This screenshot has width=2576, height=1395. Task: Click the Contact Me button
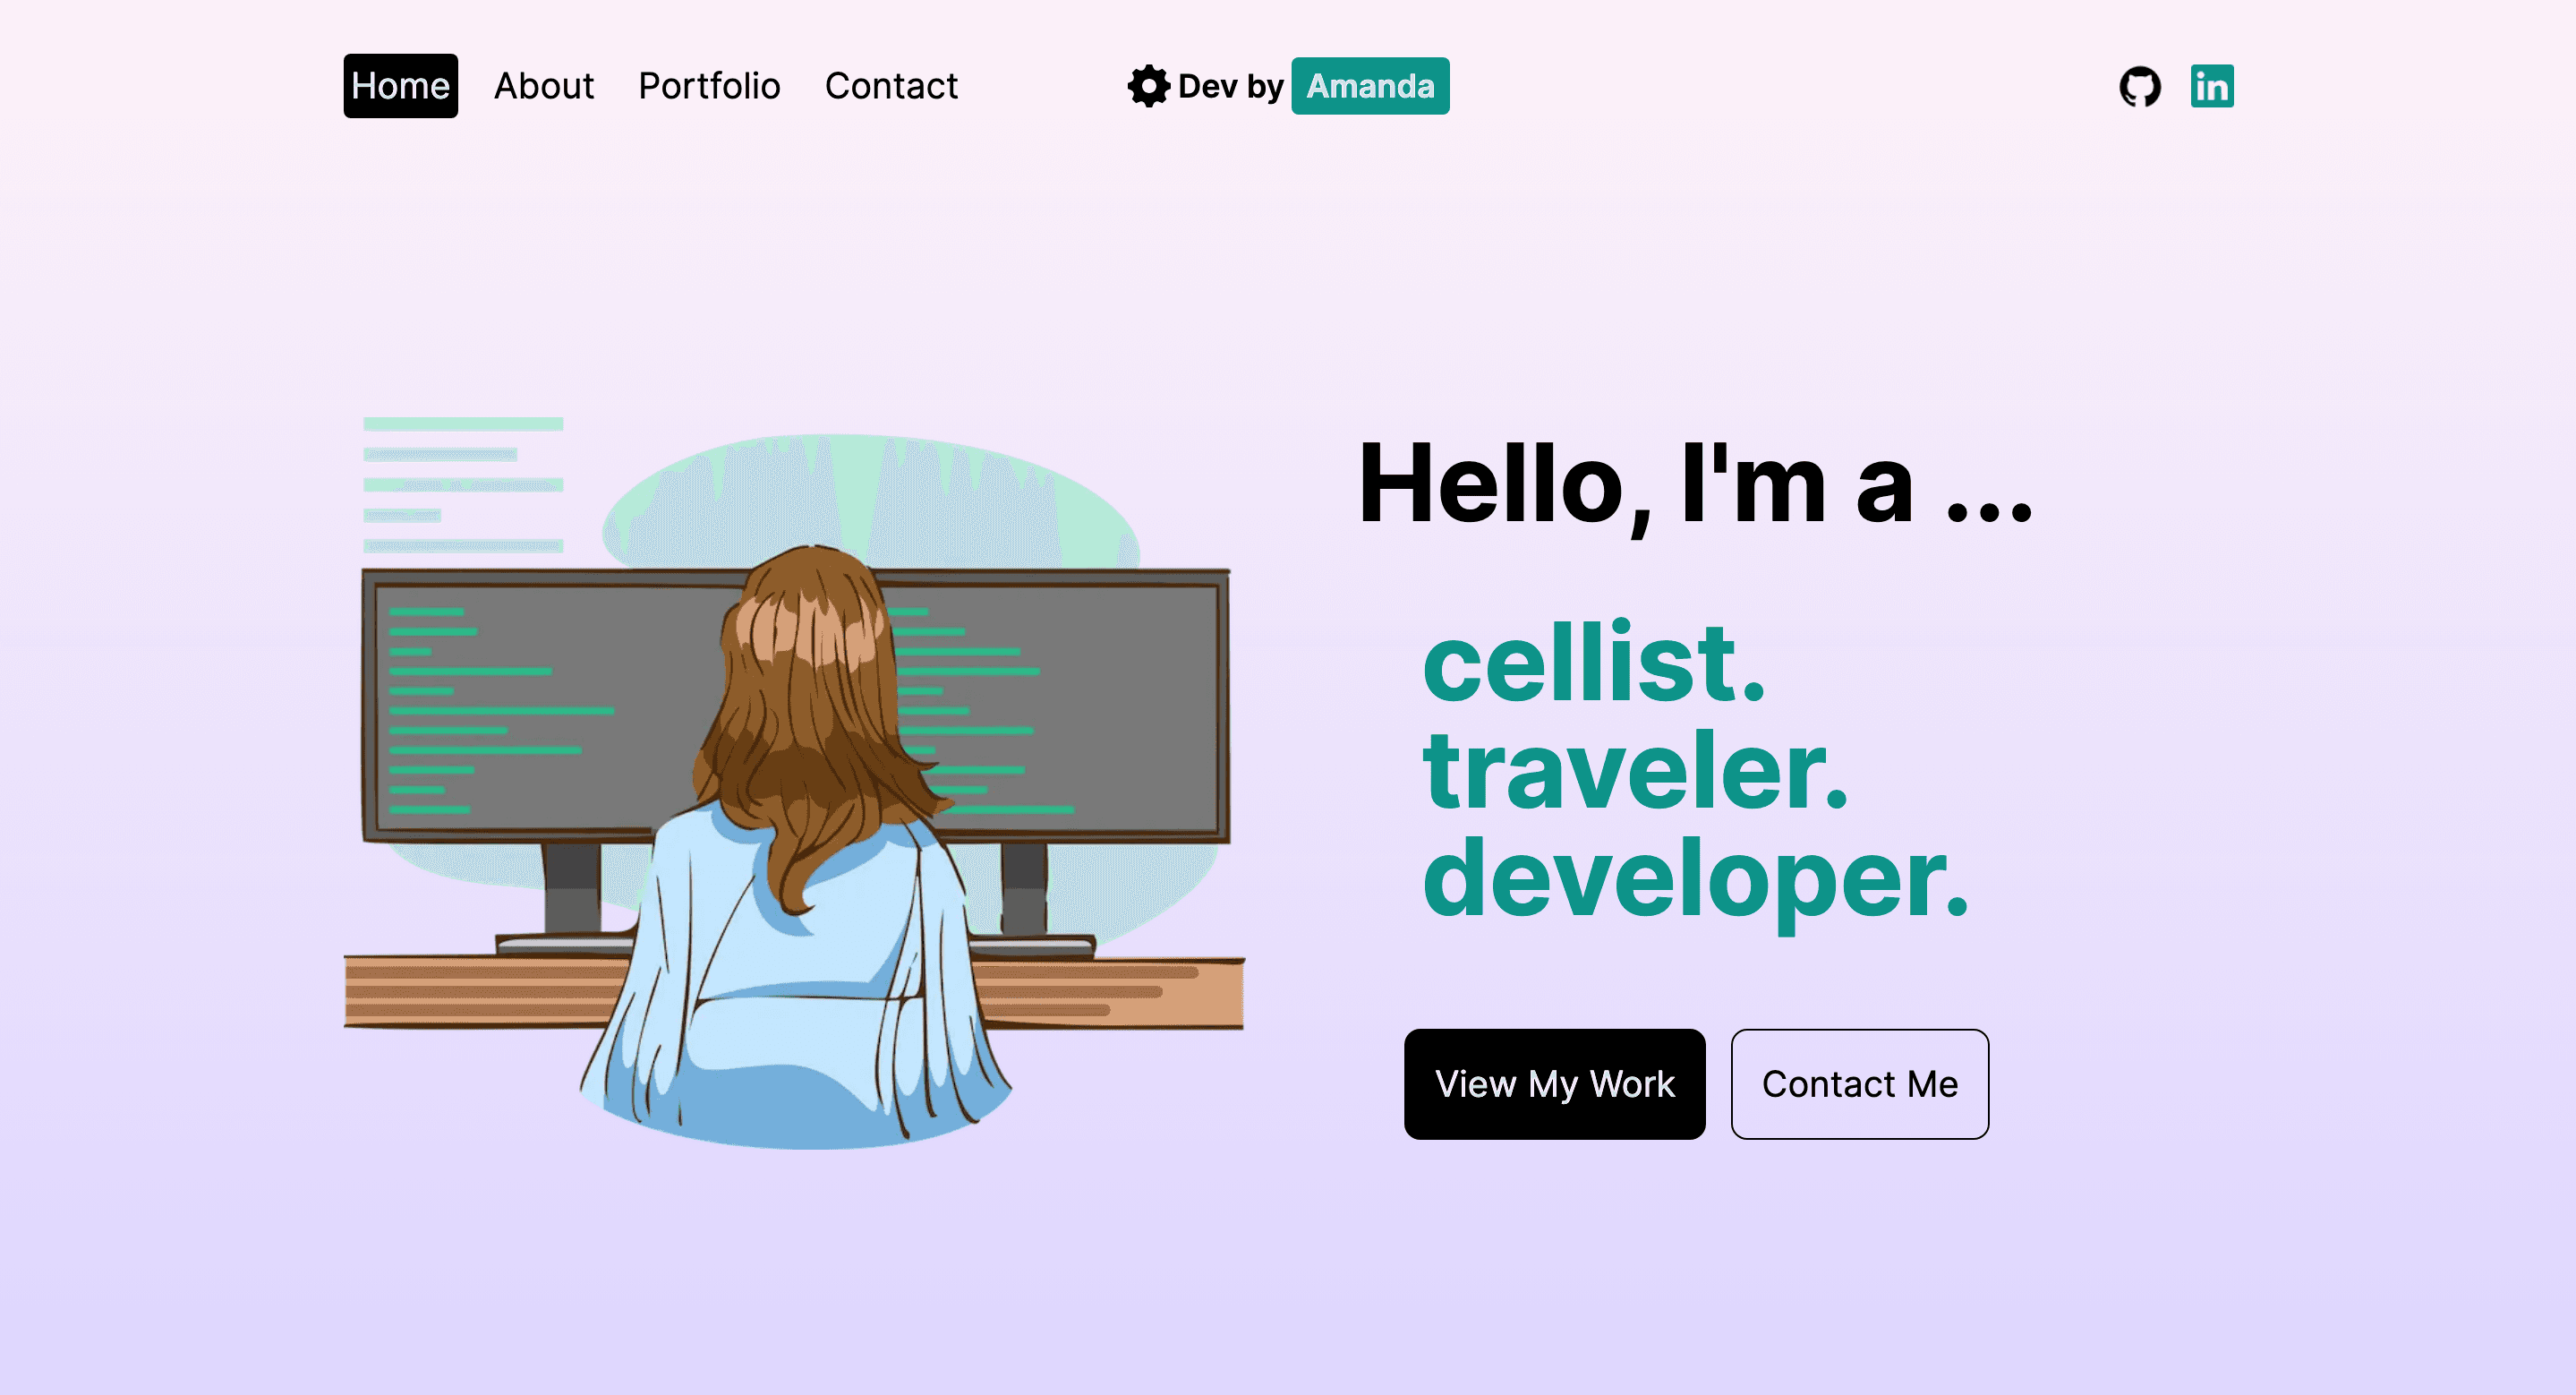click(1858, 1084)
